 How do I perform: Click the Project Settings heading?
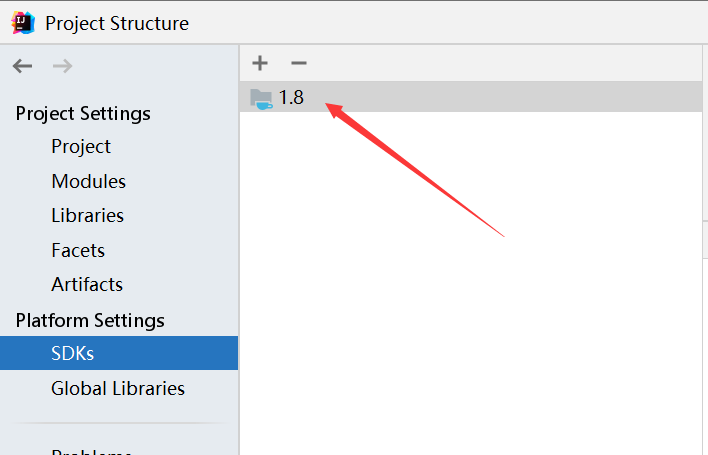click(83, 113)
